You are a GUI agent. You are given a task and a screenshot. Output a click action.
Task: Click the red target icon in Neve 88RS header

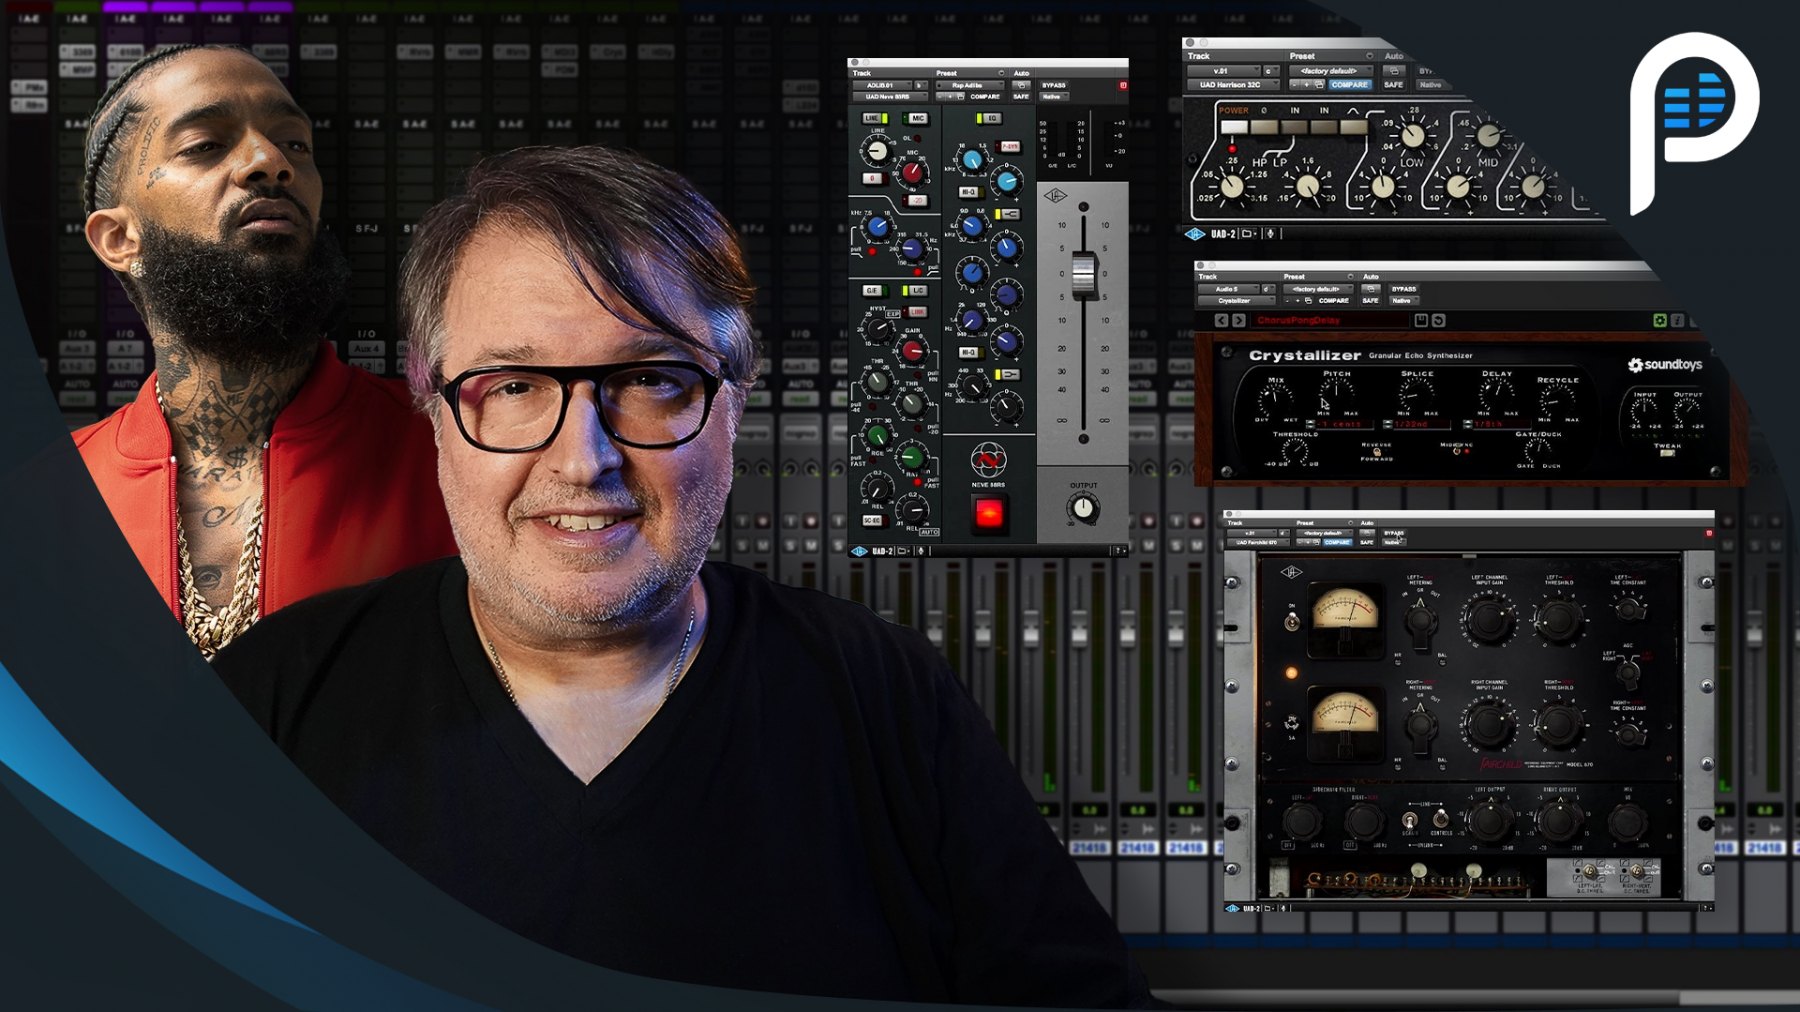[1123, 85]
